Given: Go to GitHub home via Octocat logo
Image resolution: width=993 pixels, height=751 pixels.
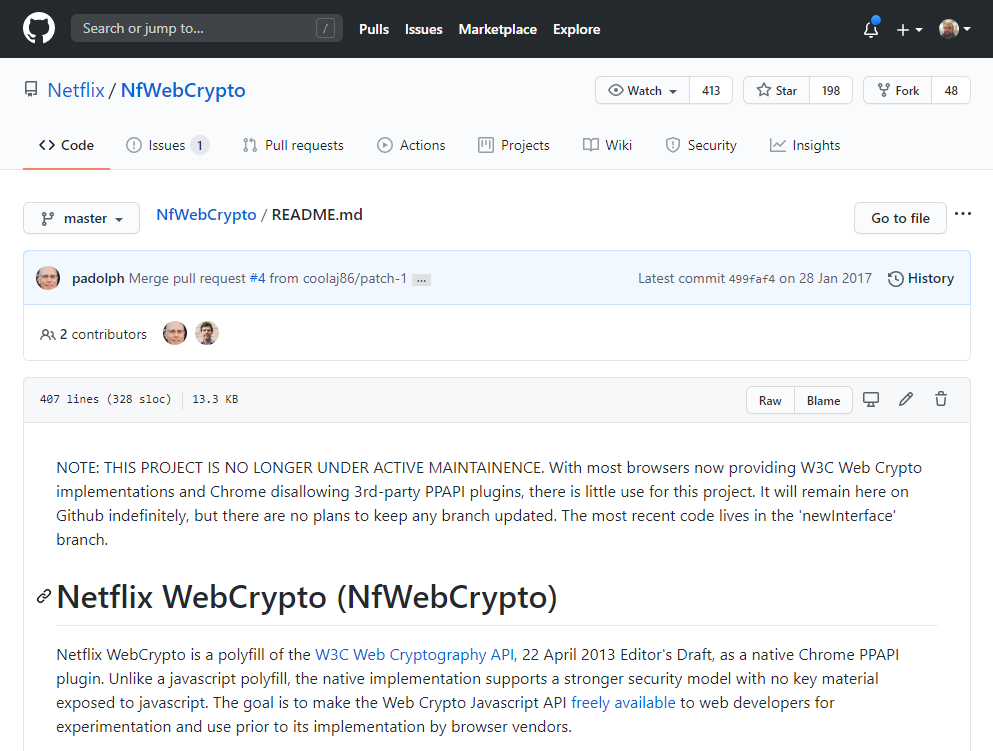Looking at the screenshot, I should (39, 28).
